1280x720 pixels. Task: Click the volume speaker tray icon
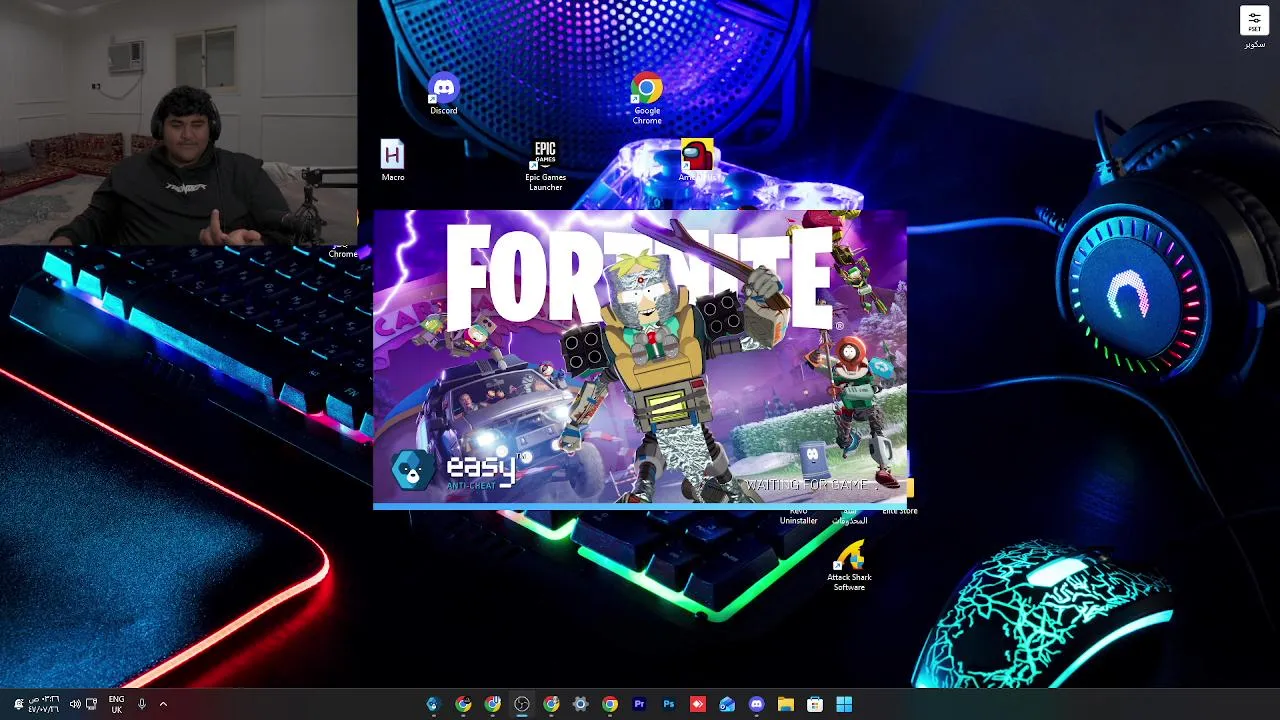(x=75, y=704)
